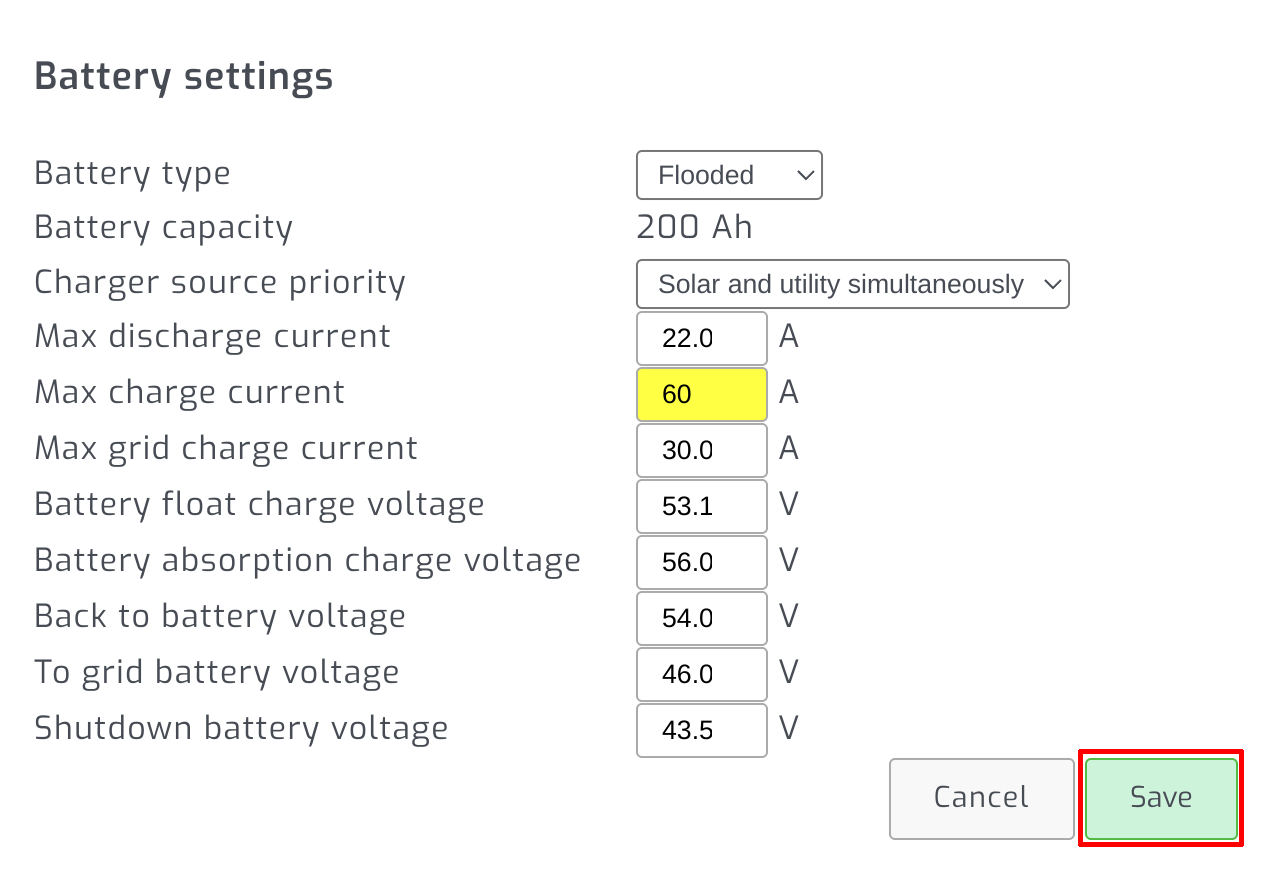Expand the Flooded selection list
1278x874 pixels.
[x=729, y=175]
